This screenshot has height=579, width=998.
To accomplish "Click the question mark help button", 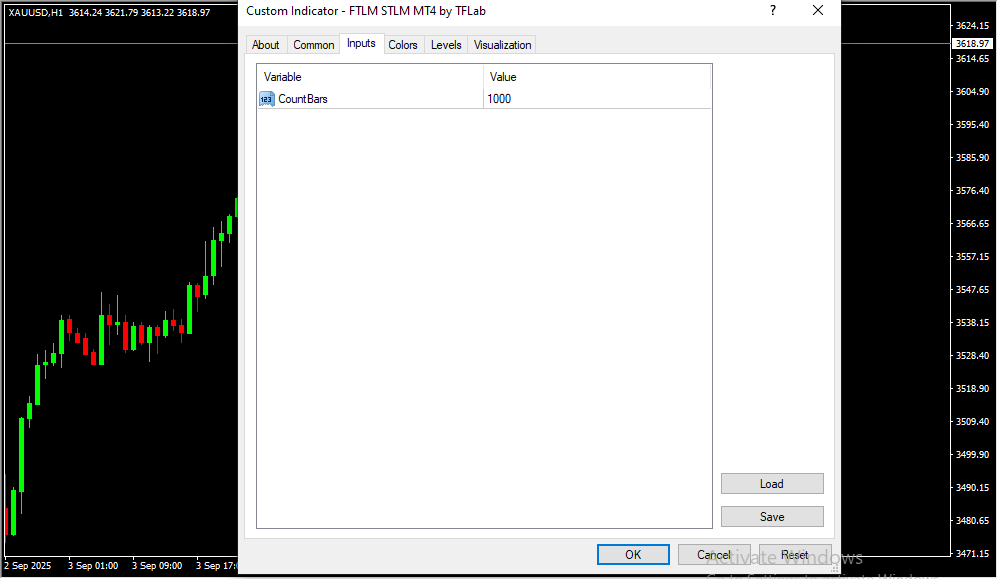I will point(772,11).
